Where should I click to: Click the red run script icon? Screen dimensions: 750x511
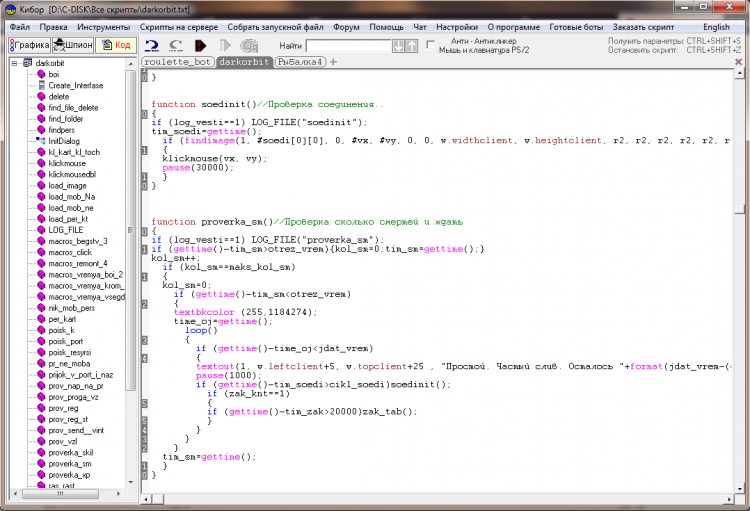[x=201, y=46]
